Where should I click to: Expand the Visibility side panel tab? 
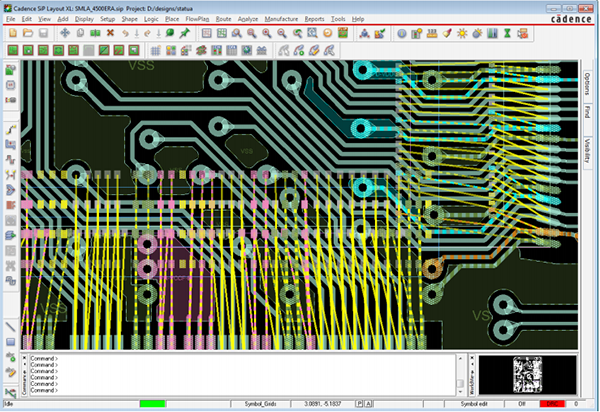[587, 150]
